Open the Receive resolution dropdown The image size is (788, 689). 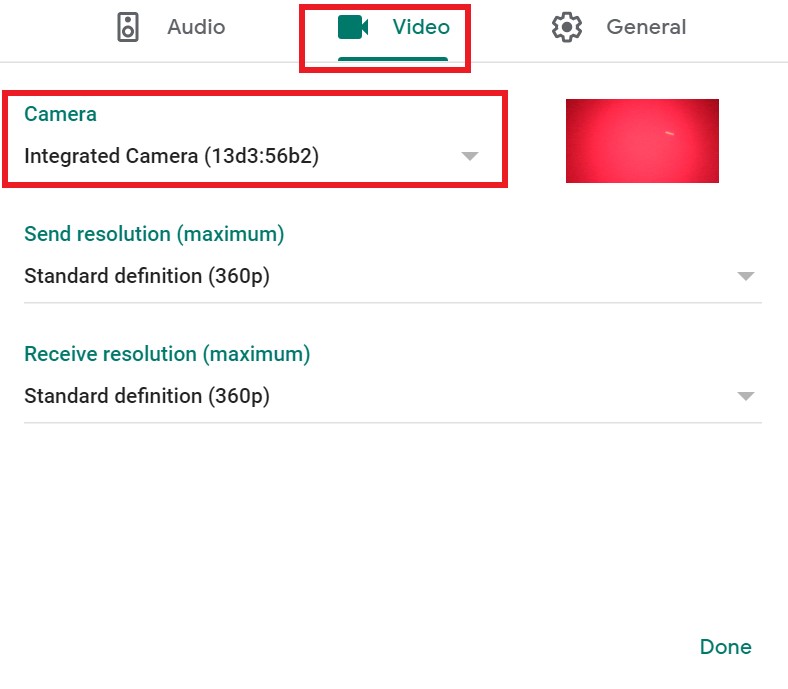click(392, 396)
